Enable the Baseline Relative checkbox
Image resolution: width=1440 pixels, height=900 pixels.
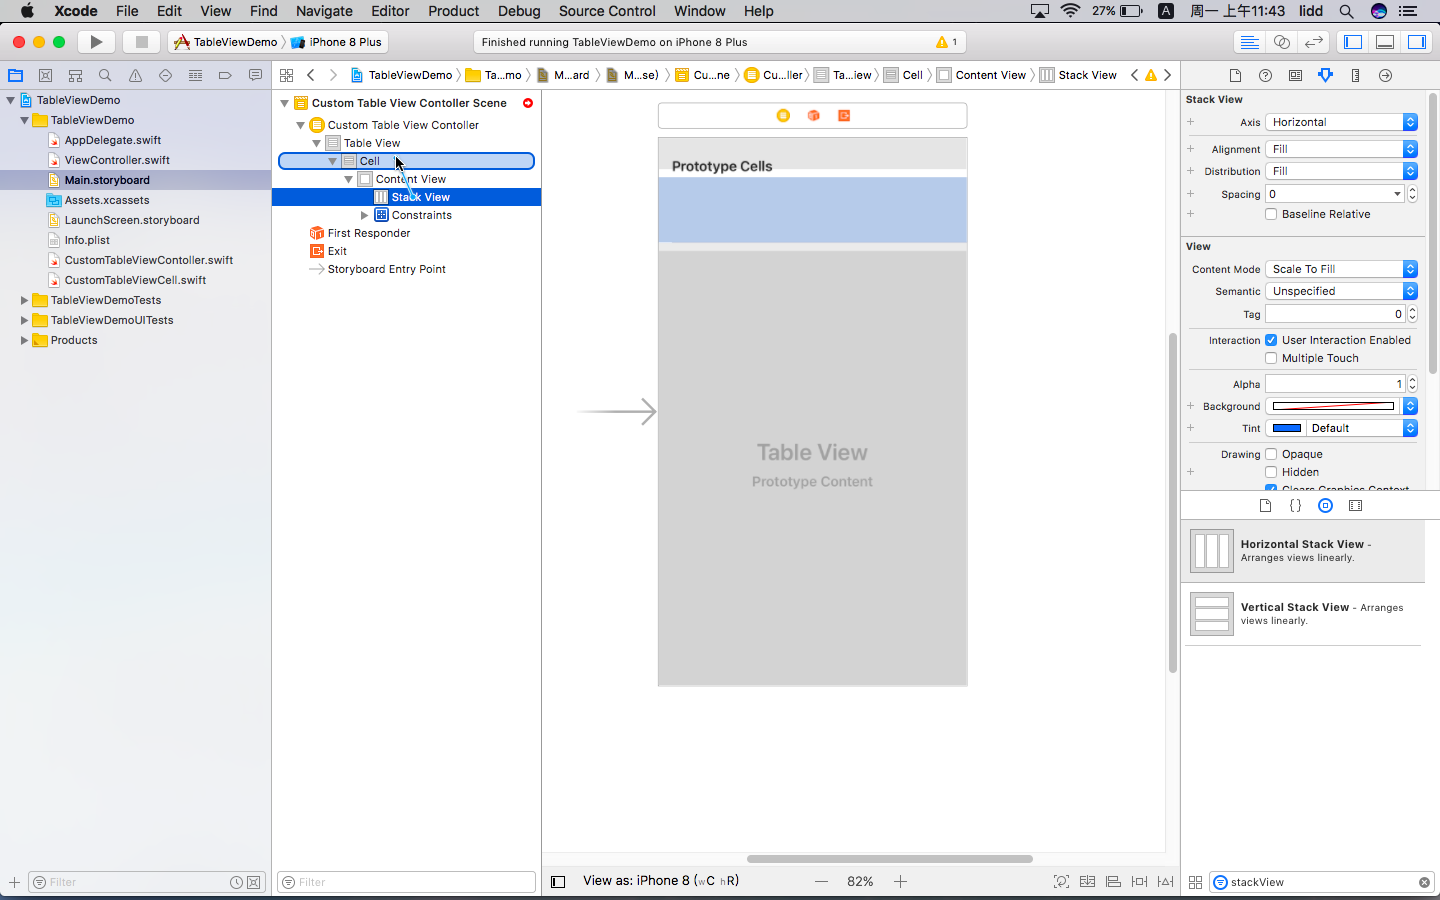(x=1271, y=214)
